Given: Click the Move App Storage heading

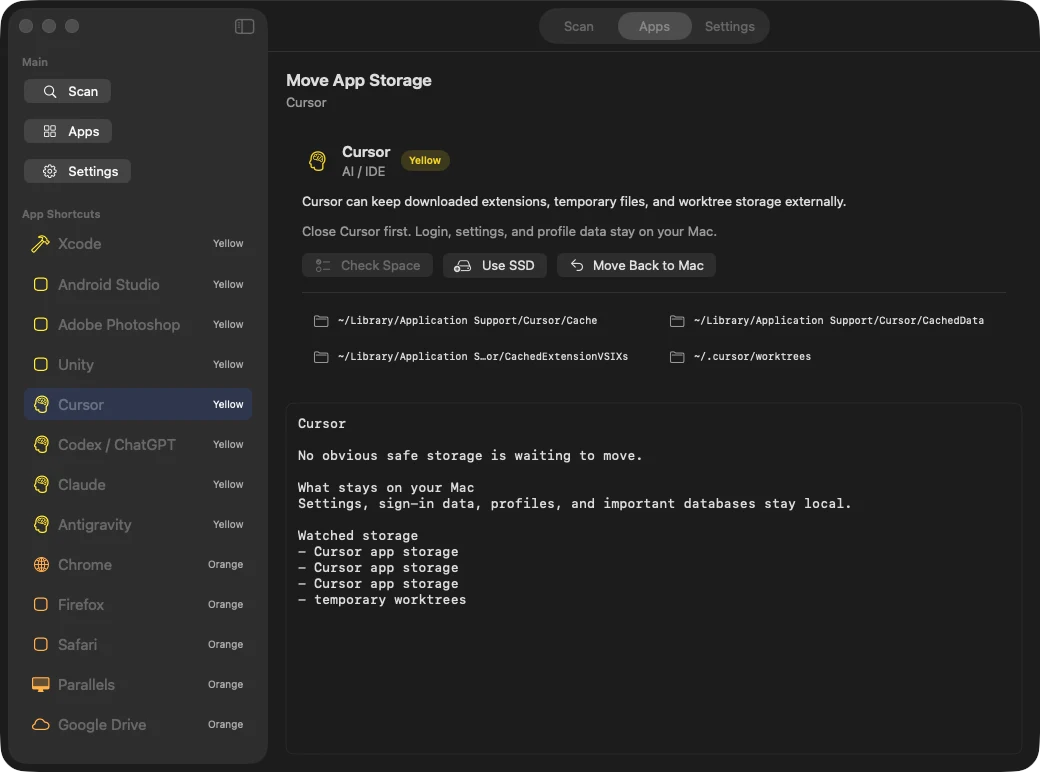Looking at the screenshot, I should (x=359, y=80).
